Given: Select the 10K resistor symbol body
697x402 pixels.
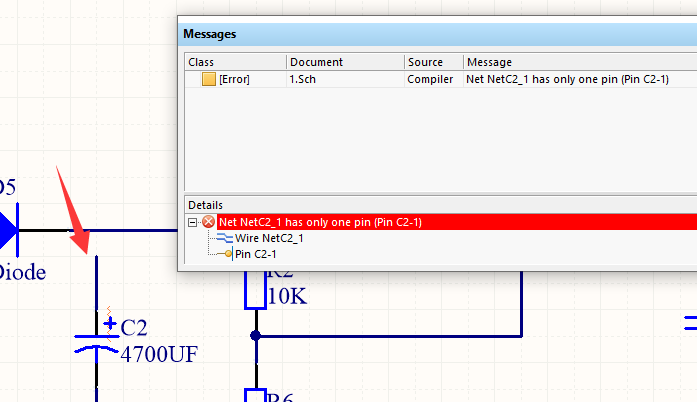Looking at the screenshot, I should click(256, 290).
